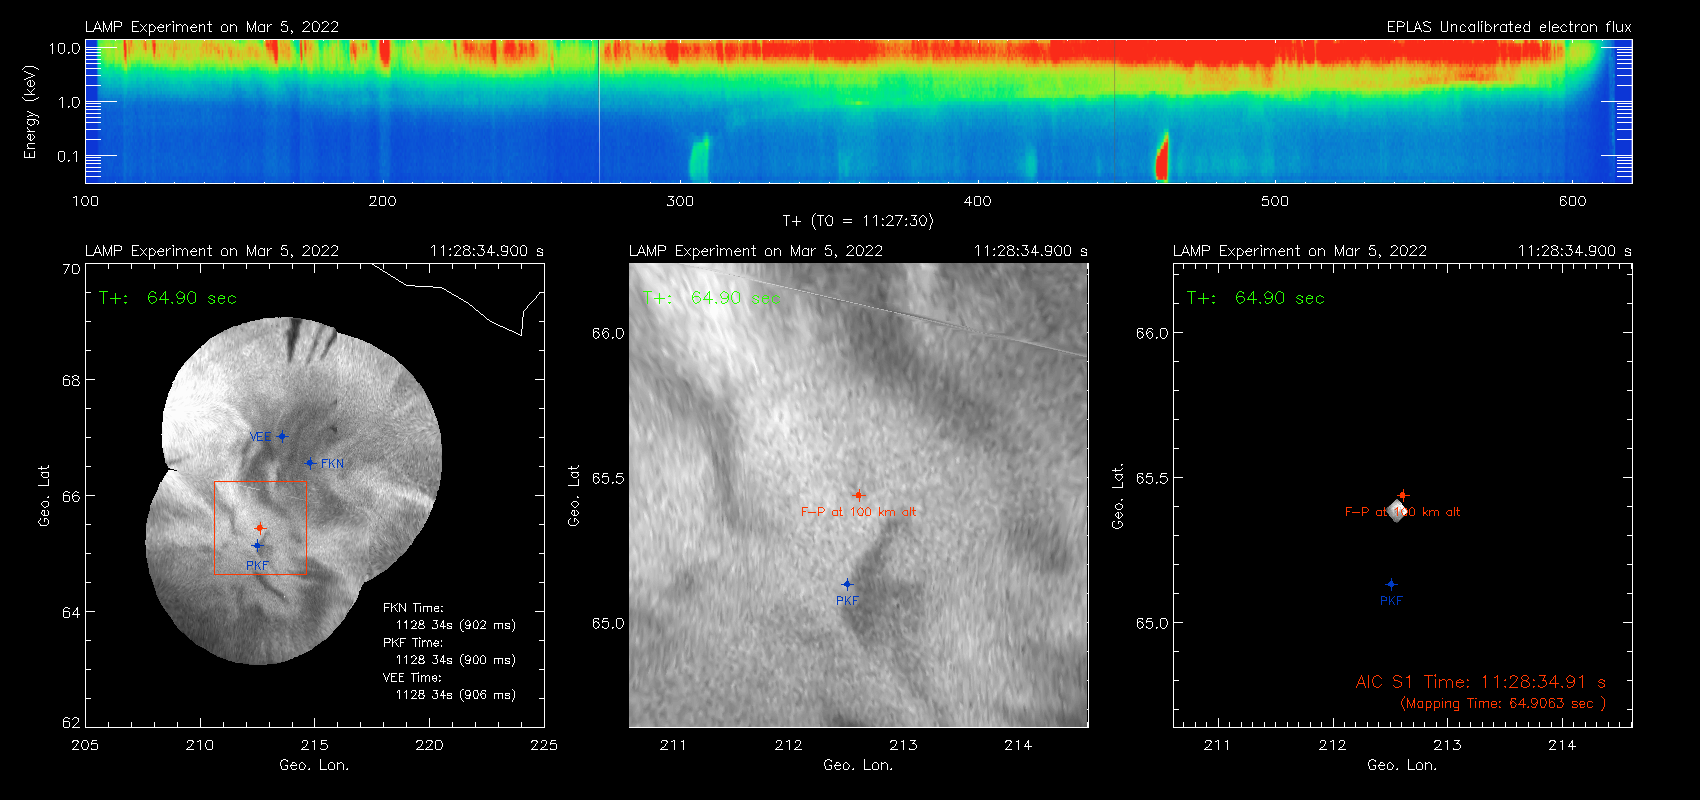
Task: Click "11:28:34.900 s" timestamp above middle image
Action: (x=1031, y=251)
